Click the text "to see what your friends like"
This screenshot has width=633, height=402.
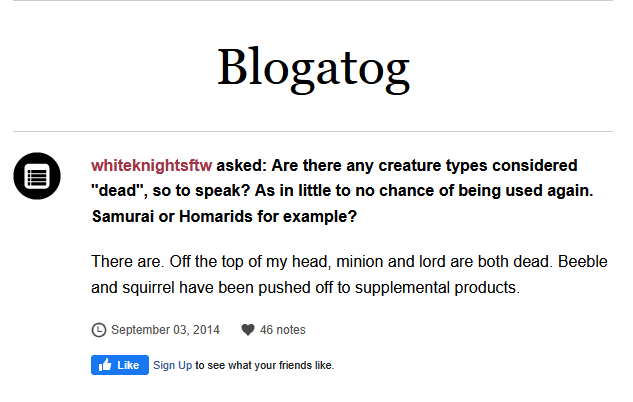[264, 365]
